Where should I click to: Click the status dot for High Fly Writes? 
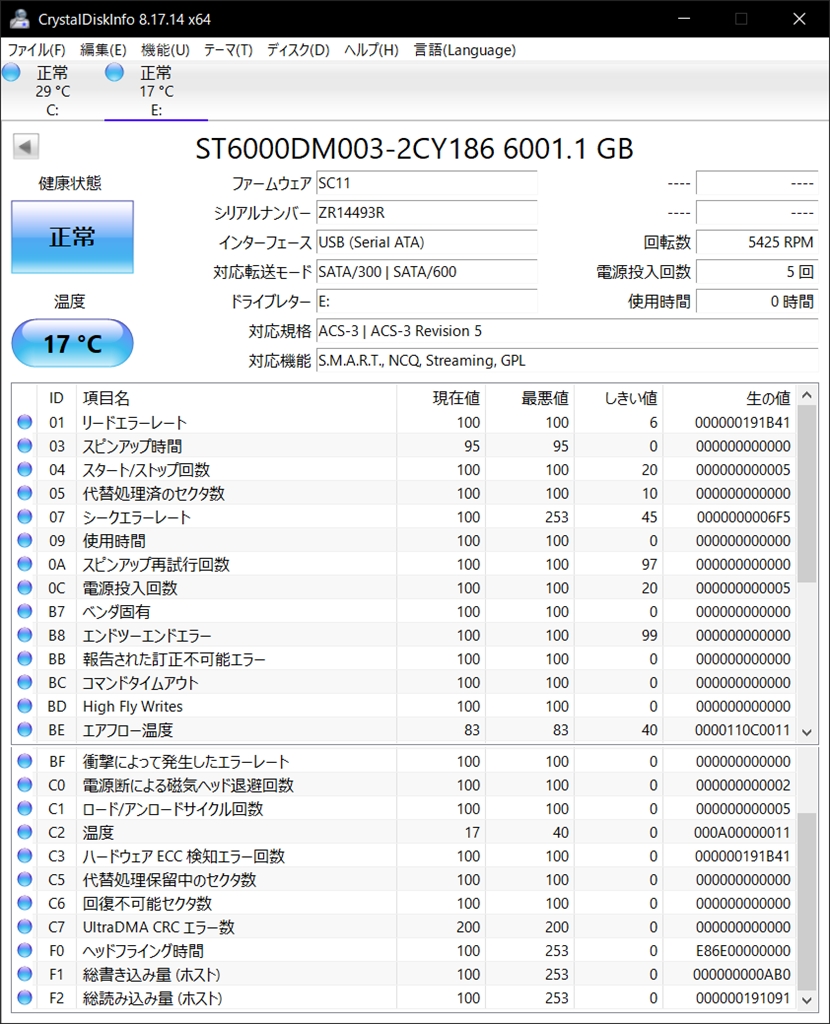coord(25,705)
